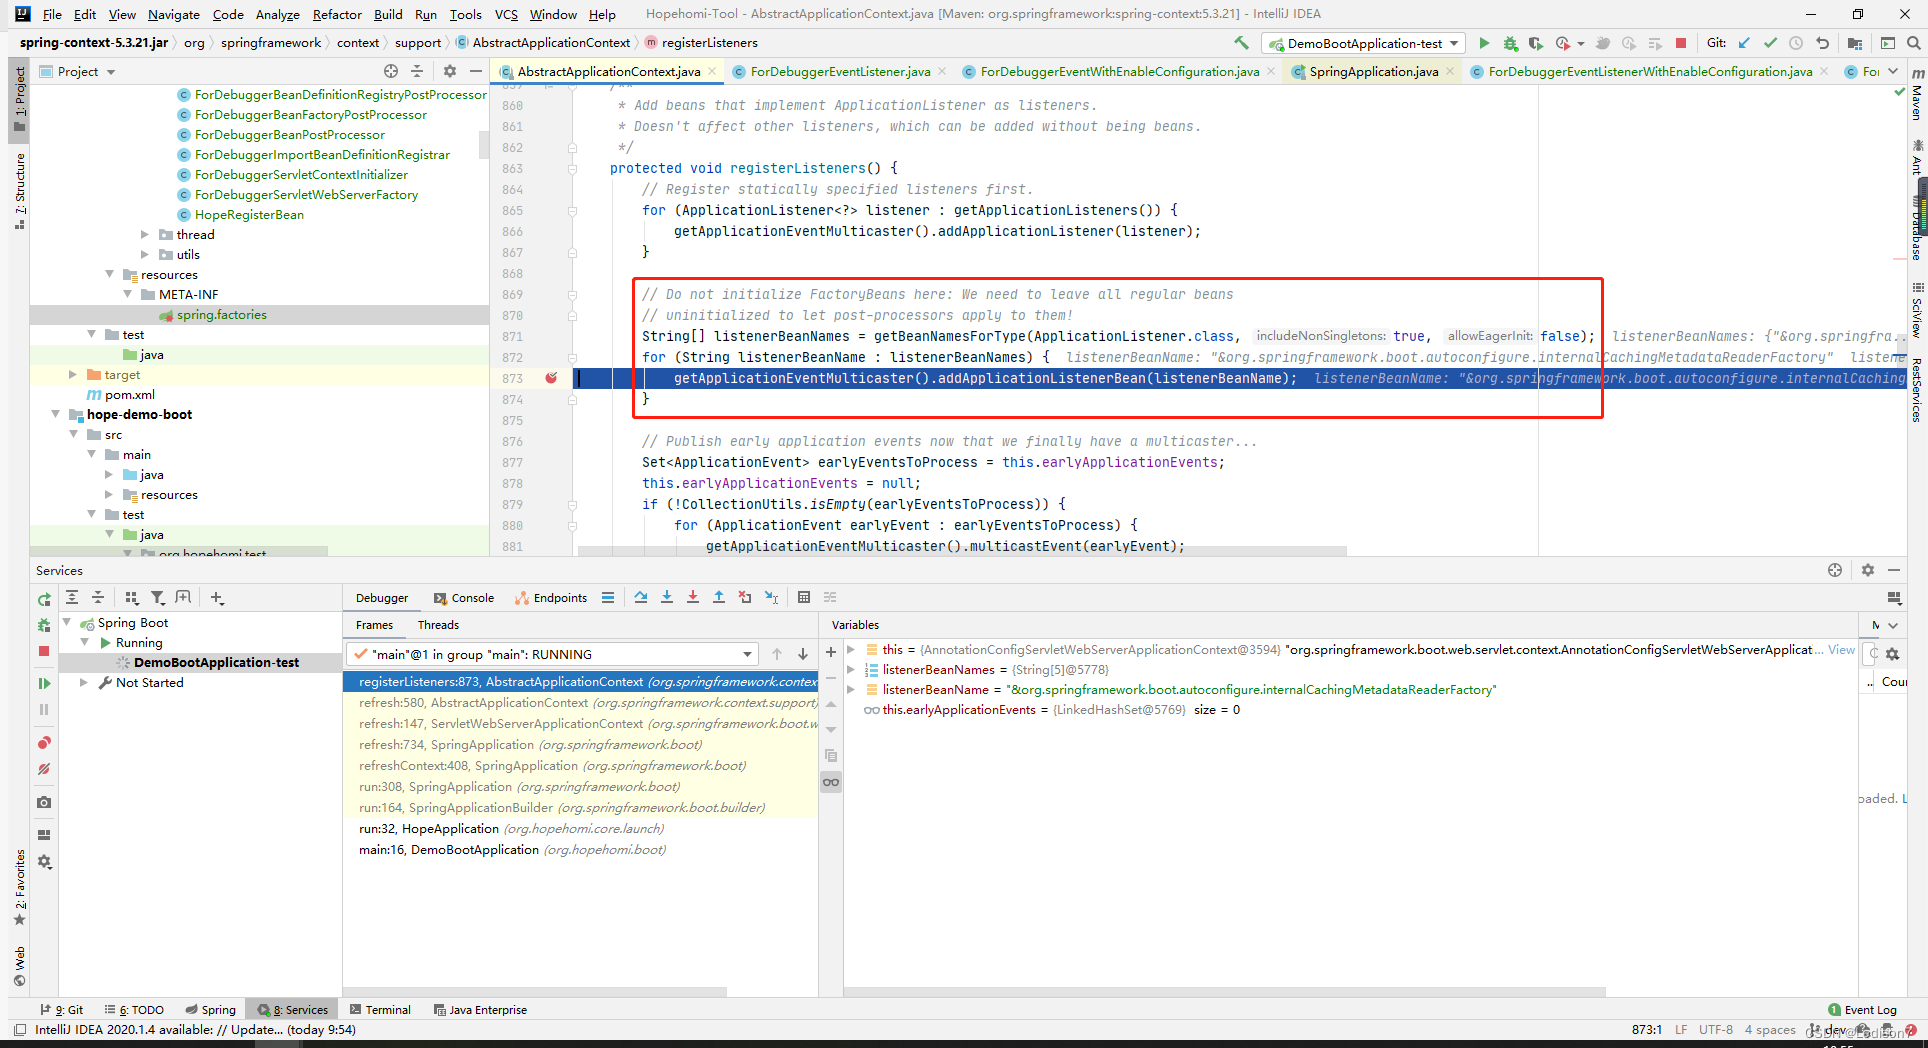Commit changes with Git green checkmark
The image size is (1928, 1048).
tap(1770, 43)
